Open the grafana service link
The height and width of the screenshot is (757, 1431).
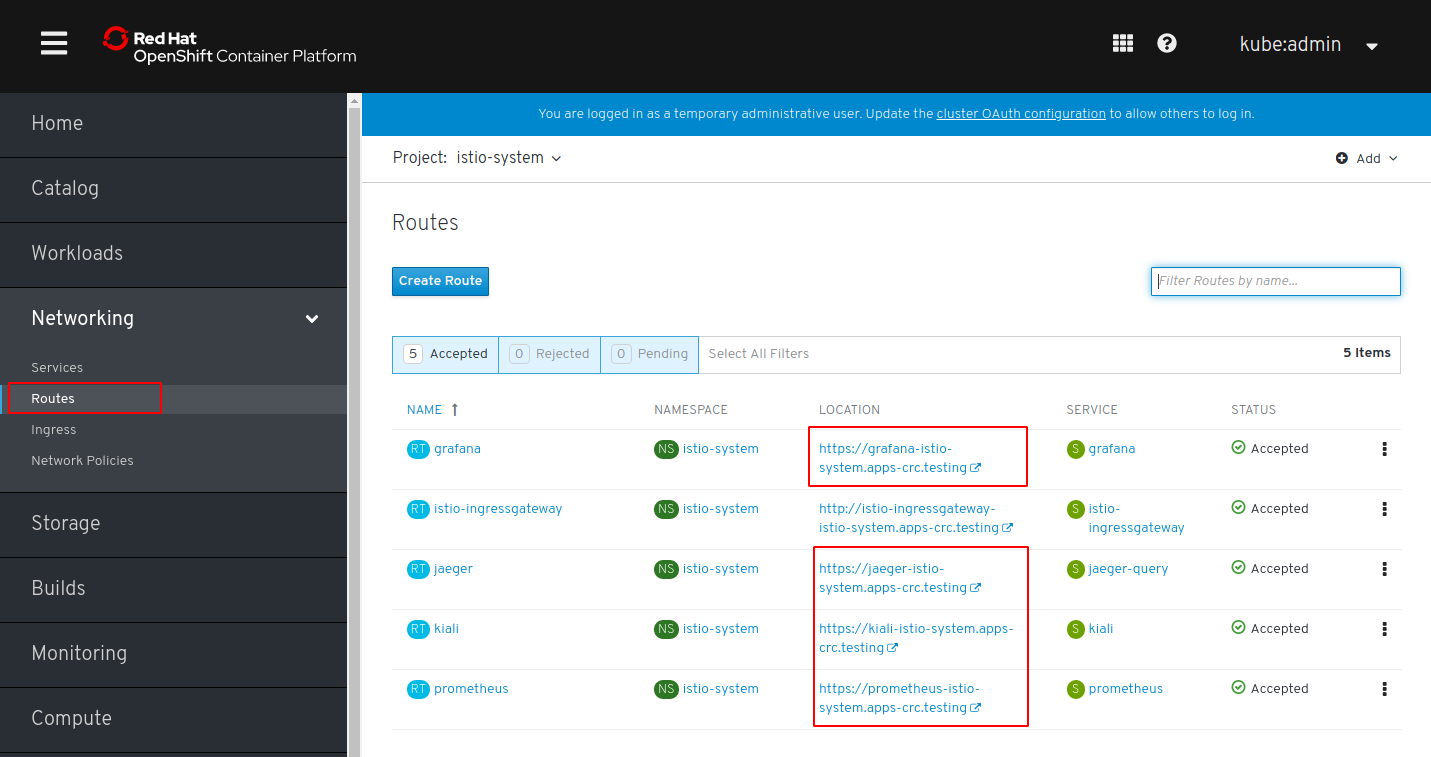click(1112, 449)
